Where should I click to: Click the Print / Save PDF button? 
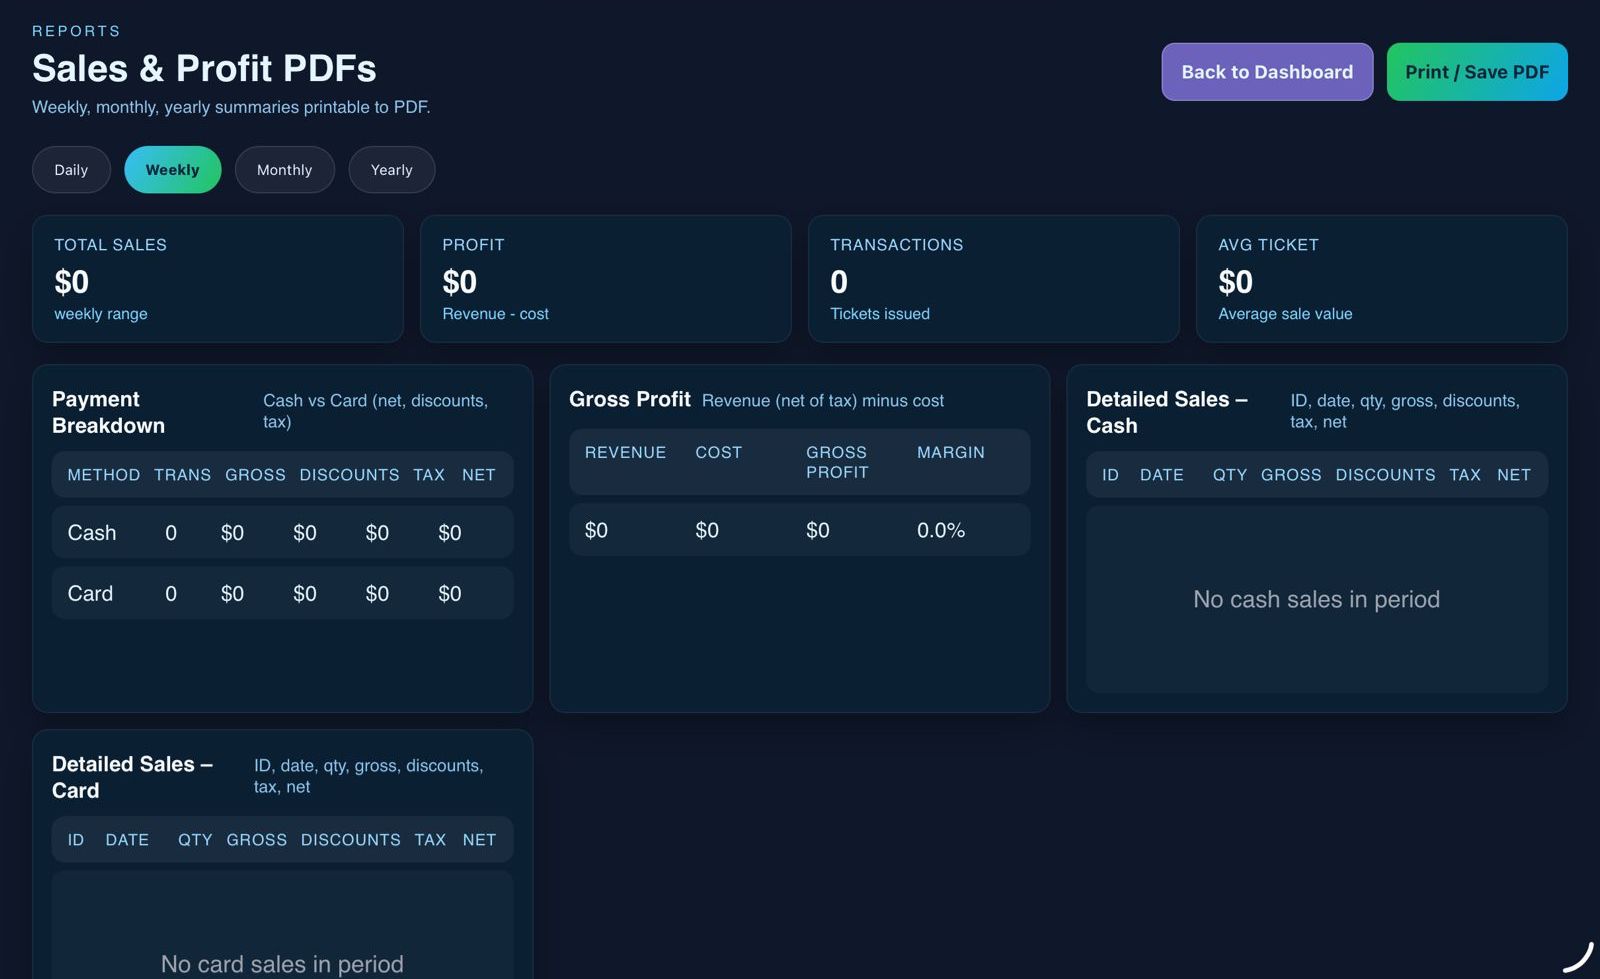click(1477, 72)
